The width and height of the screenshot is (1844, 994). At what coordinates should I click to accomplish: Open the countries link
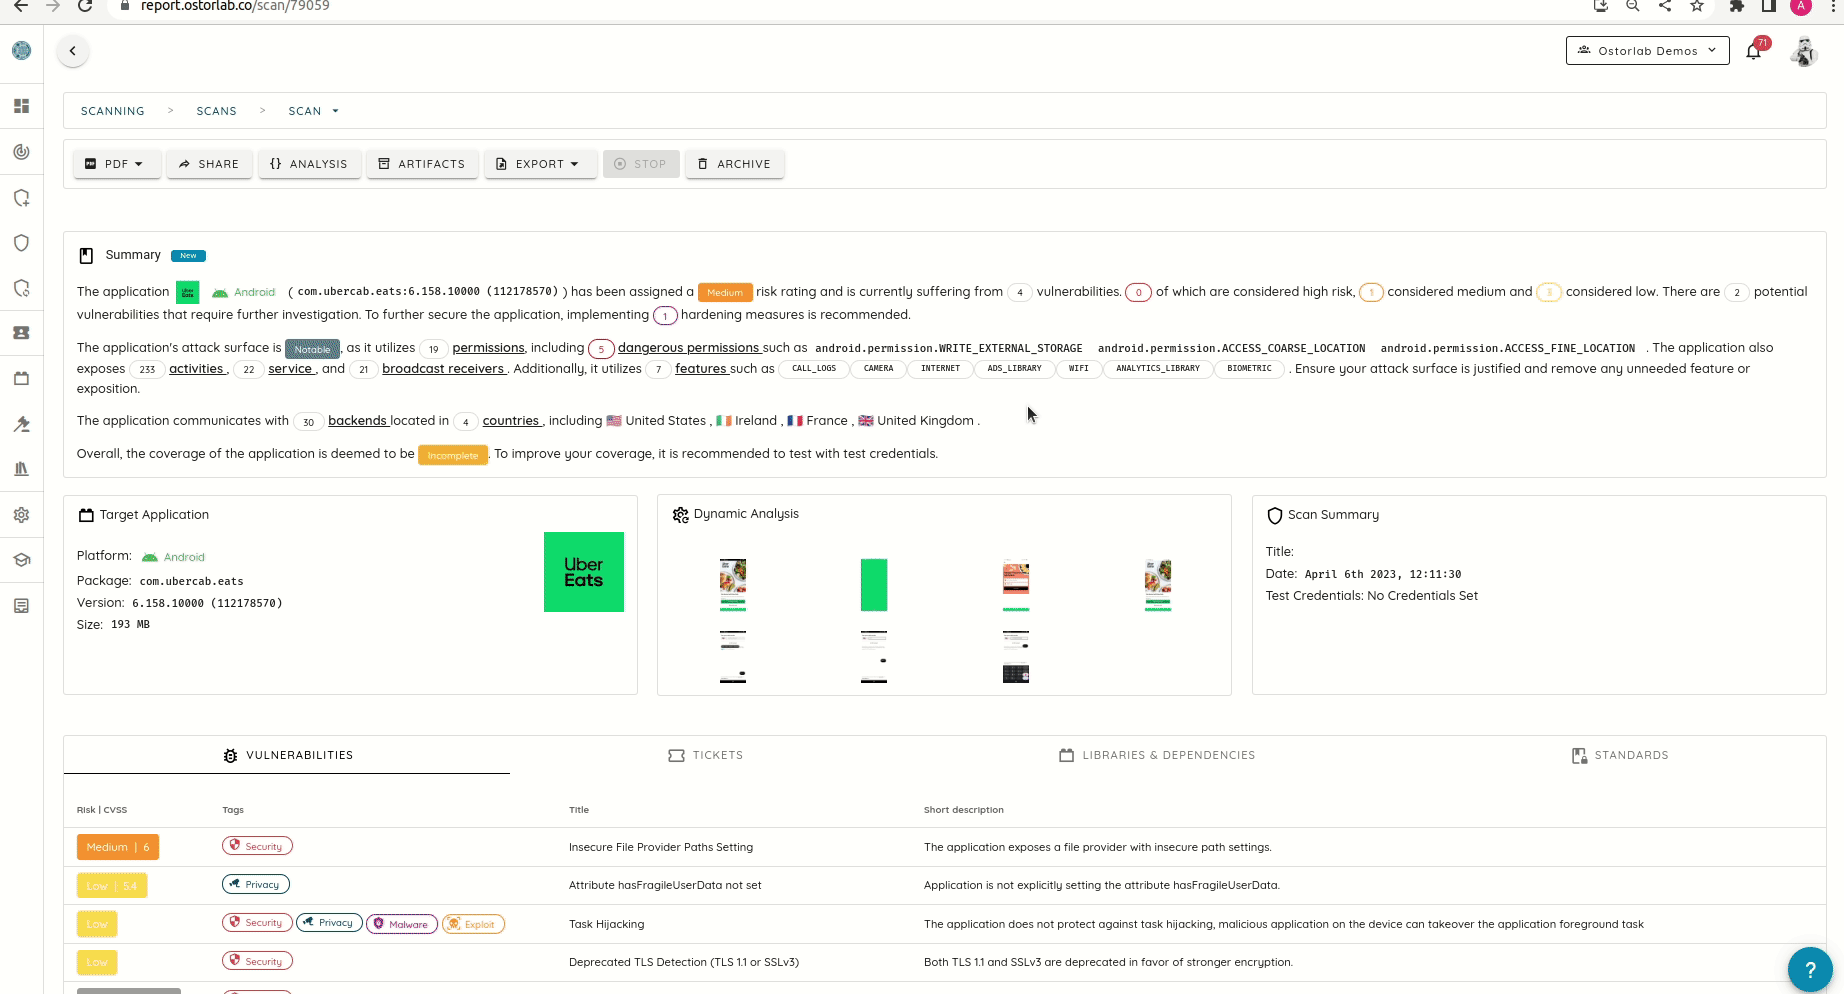(511, 421)
